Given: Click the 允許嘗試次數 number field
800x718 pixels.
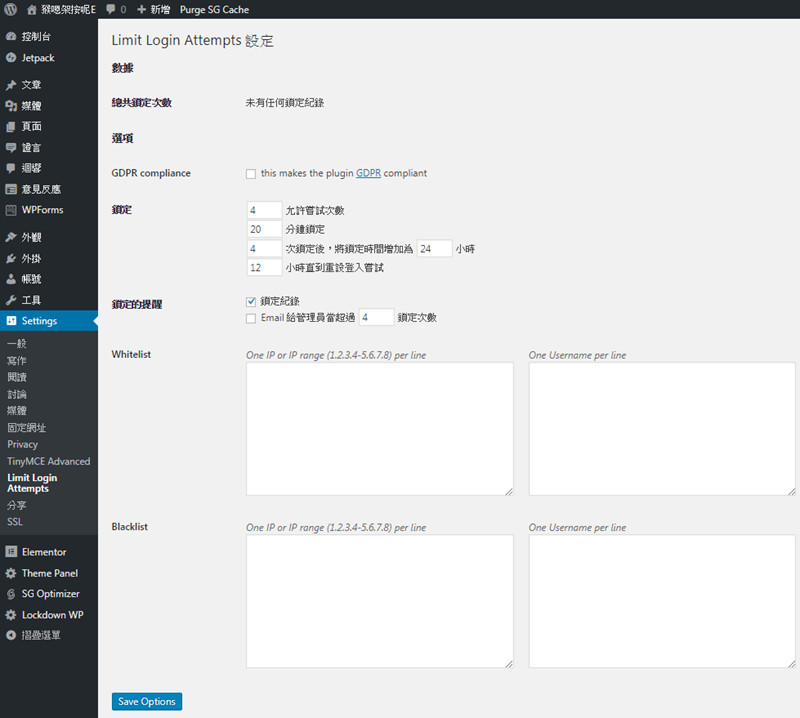Looking at the screenshot, I should (264, 210).
